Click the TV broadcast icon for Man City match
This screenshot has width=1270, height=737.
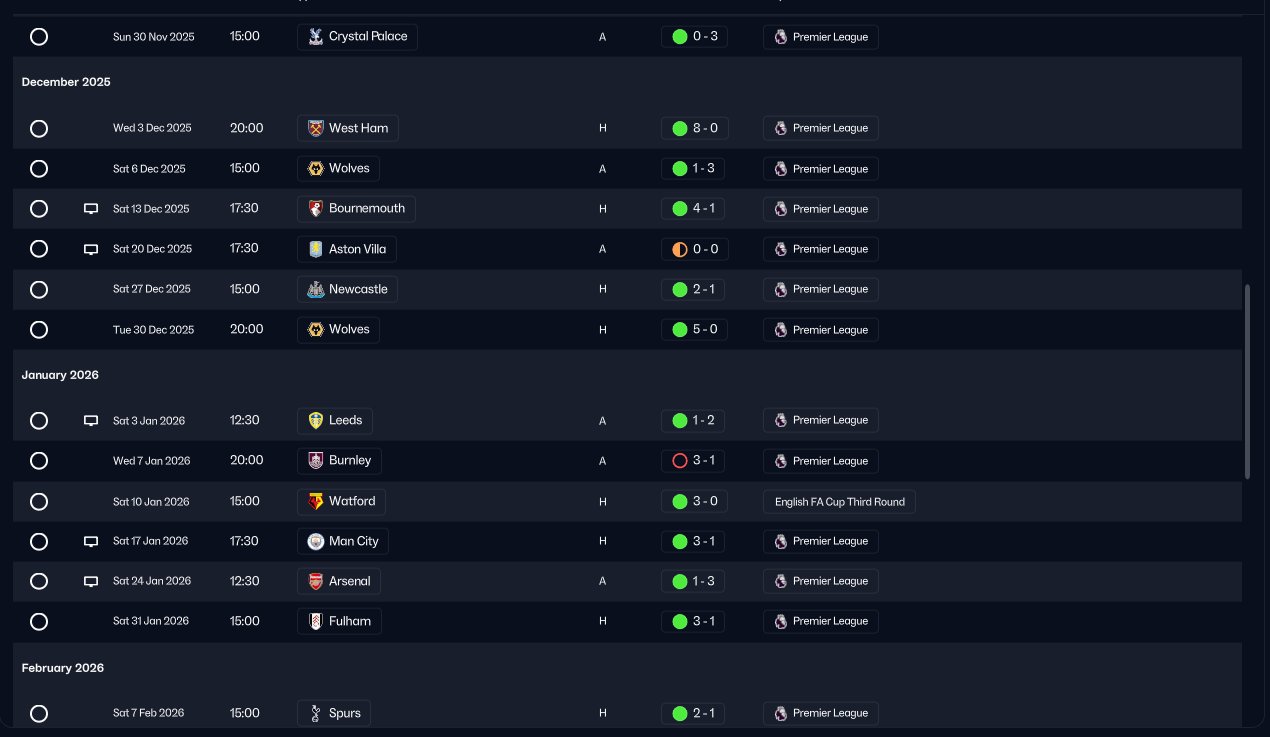point(91,542)
